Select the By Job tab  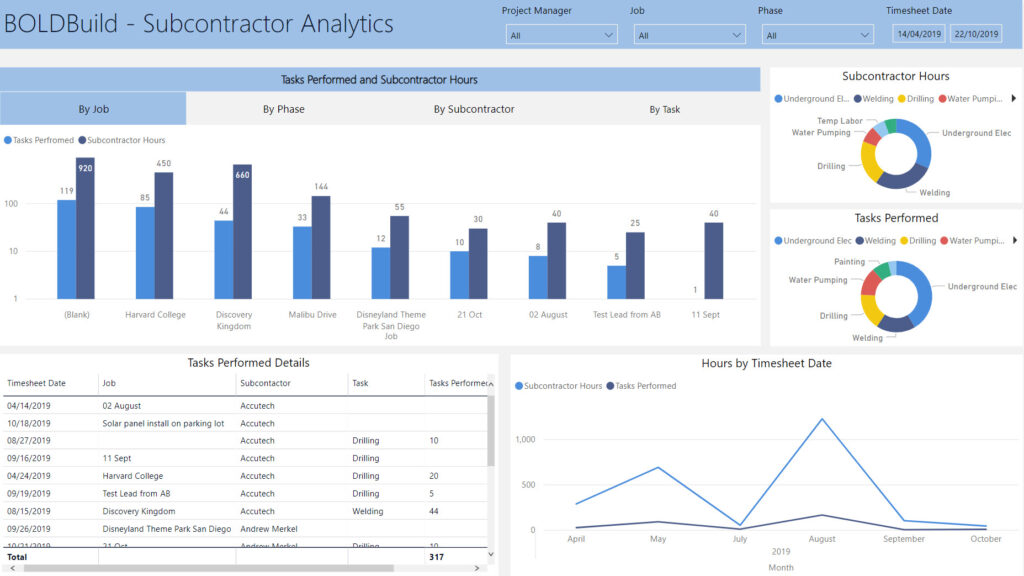[x=93, y=109]
